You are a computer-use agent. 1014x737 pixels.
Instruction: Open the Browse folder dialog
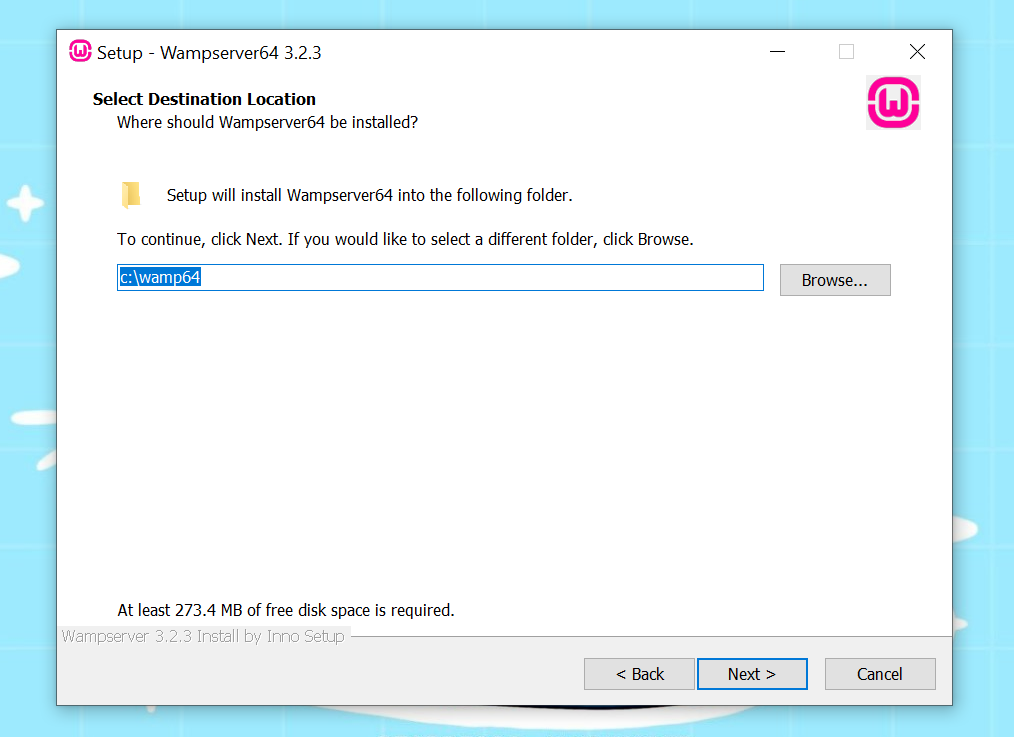835,280
